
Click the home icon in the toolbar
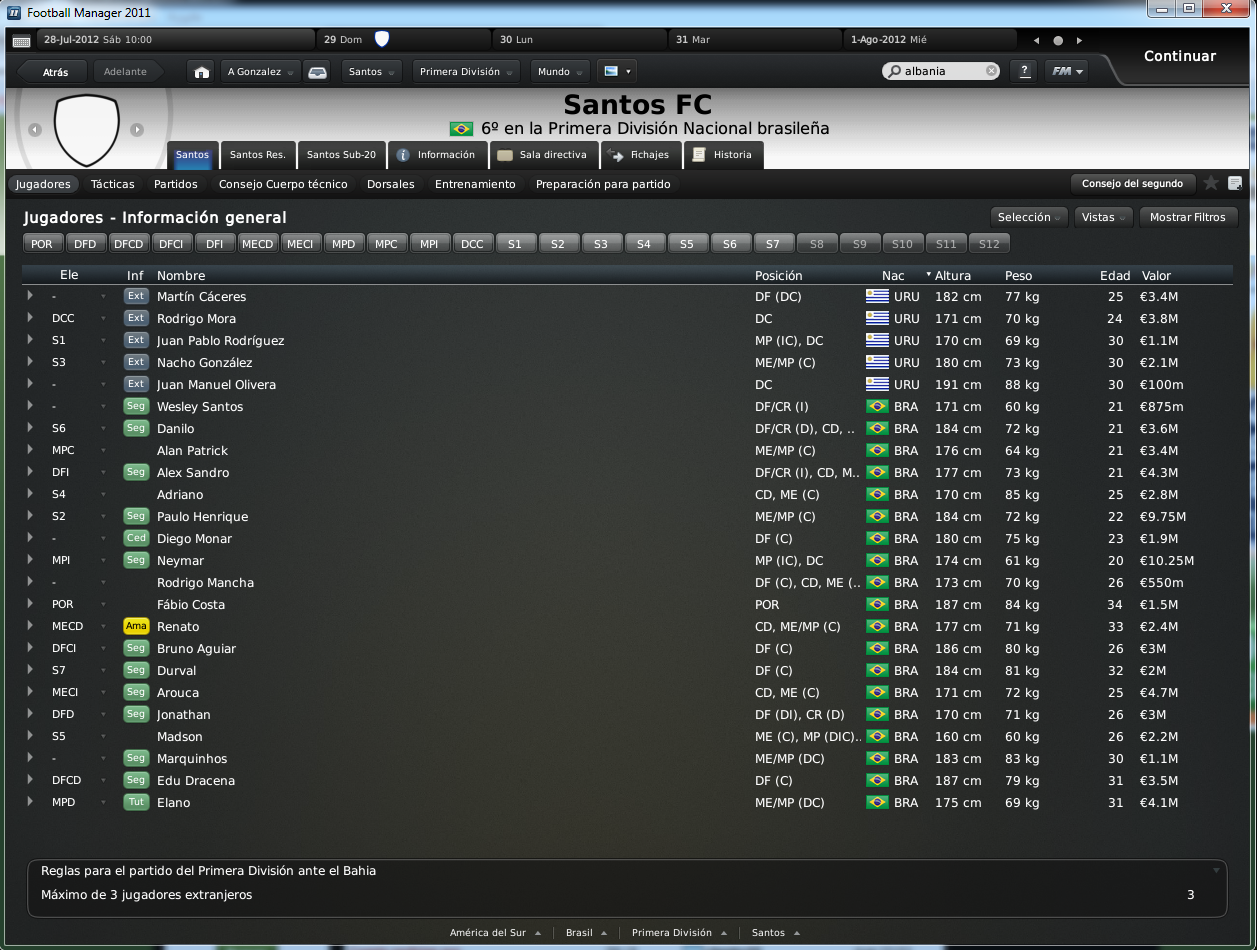click(202, 72)
